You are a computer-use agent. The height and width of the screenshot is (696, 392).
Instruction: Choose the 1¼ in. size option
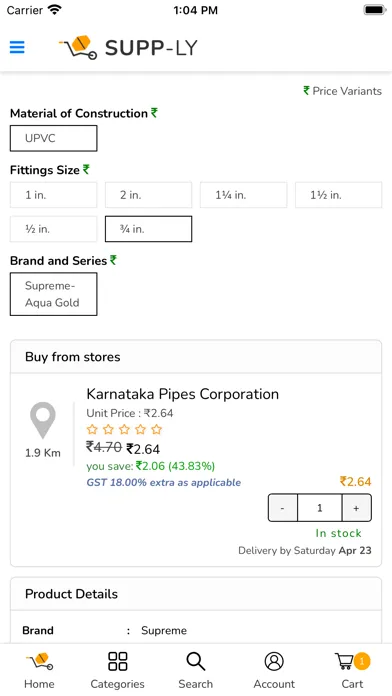pyautogui.click(x=243, y=195)
